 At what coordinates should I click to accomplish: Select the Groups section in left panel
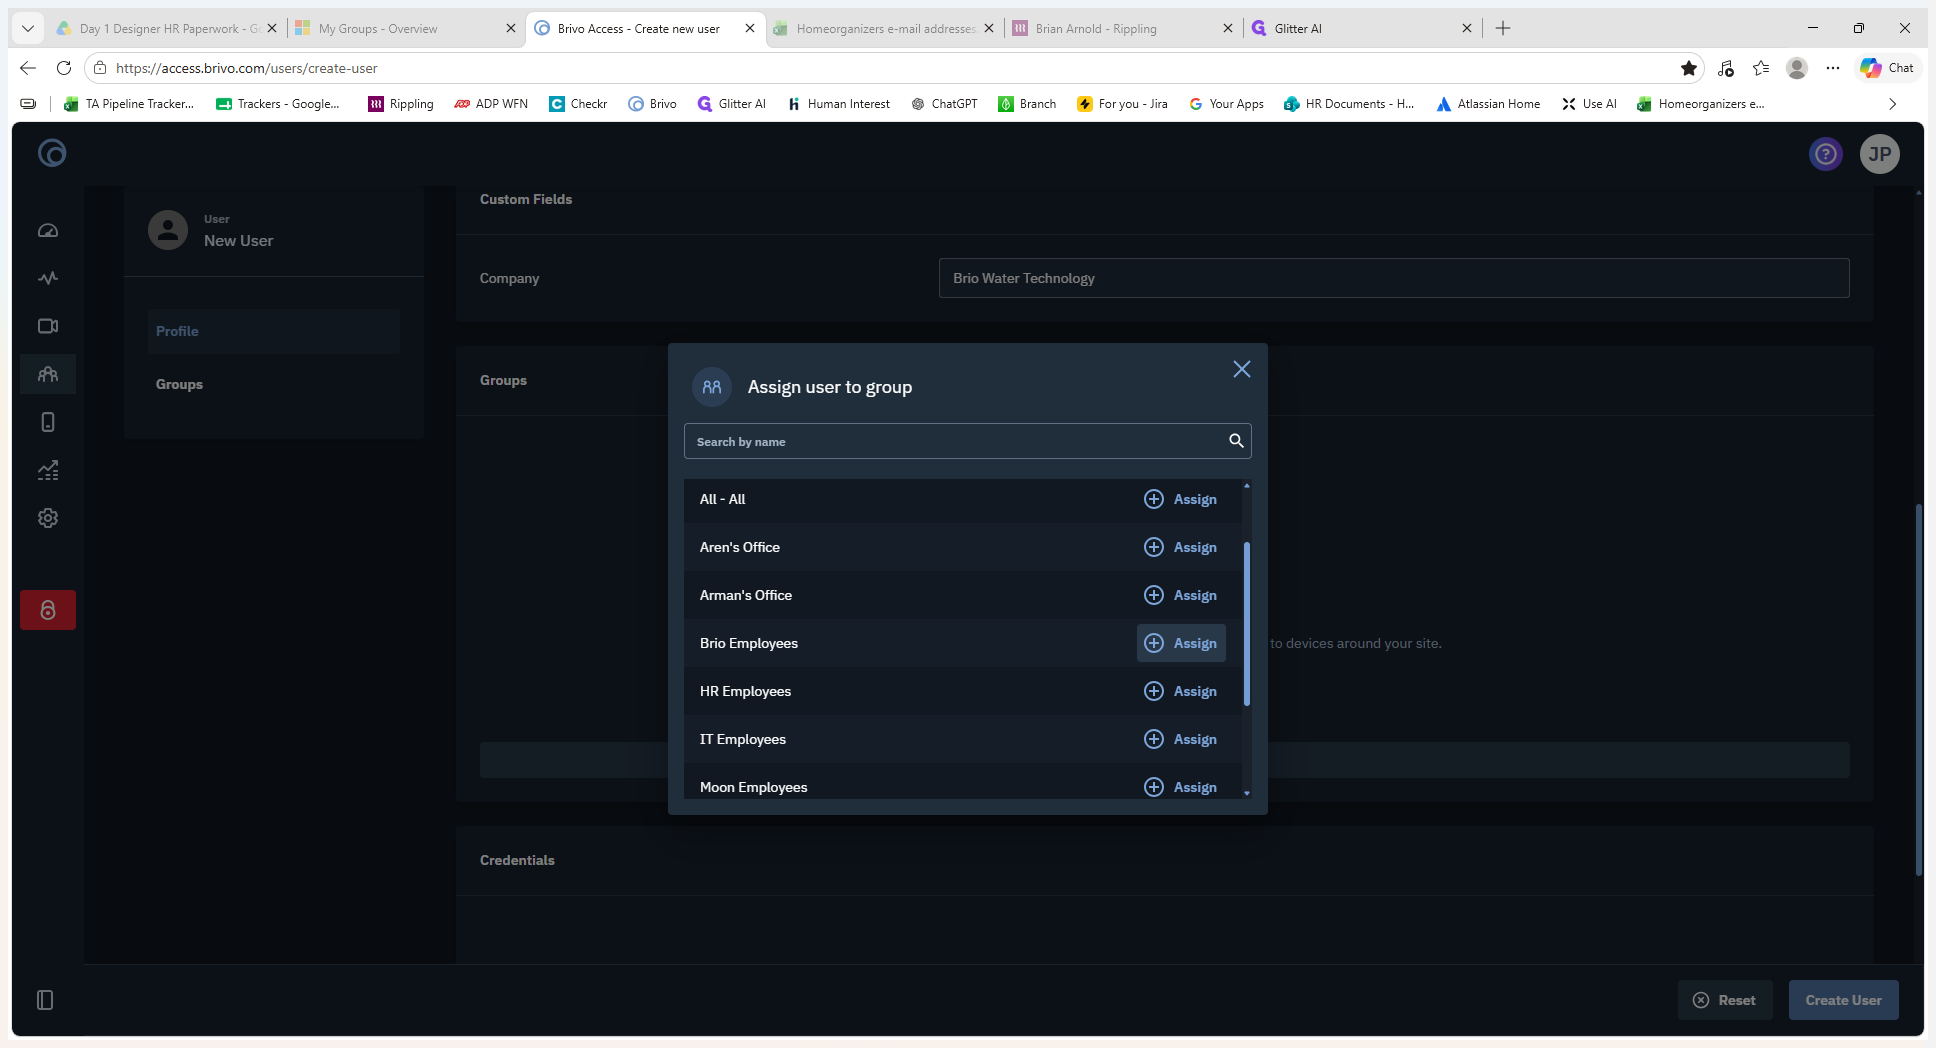point(274,384)
